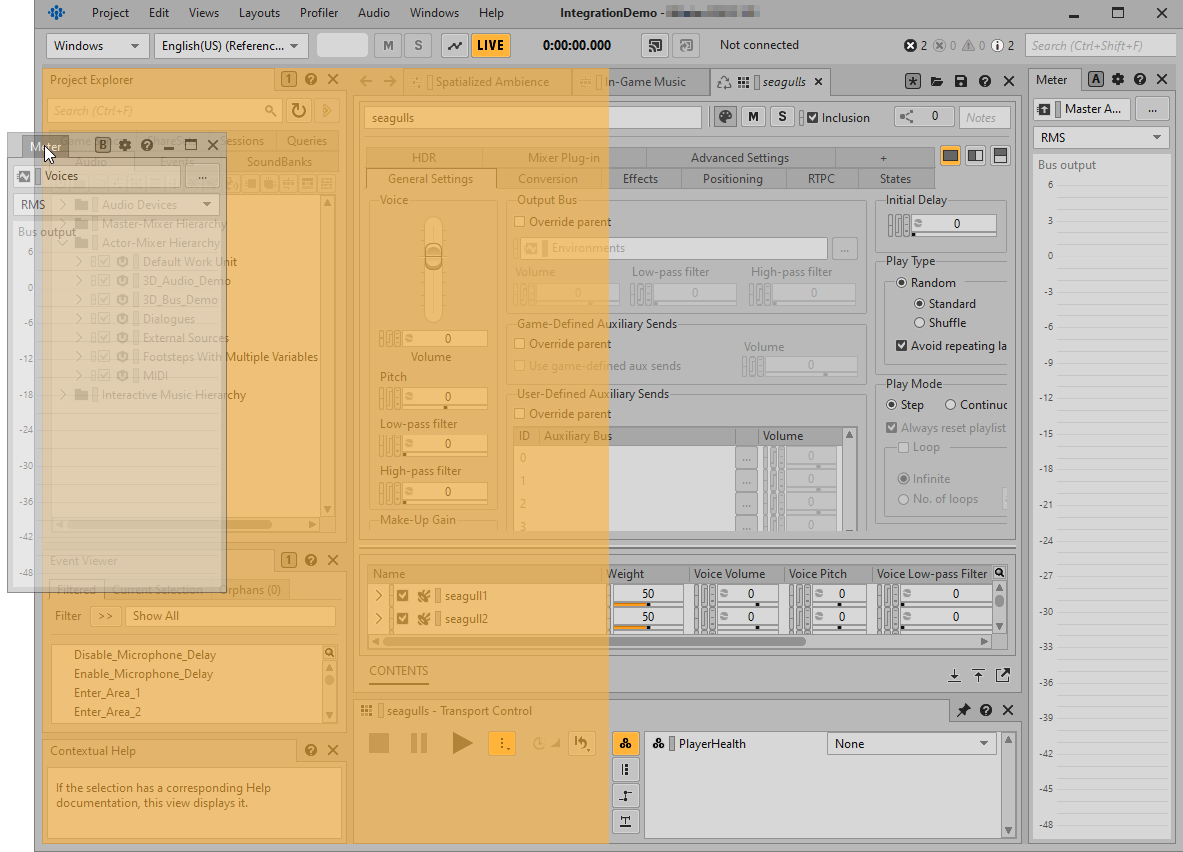Click the Voice Volume fader handle

[x=433, y=256]
